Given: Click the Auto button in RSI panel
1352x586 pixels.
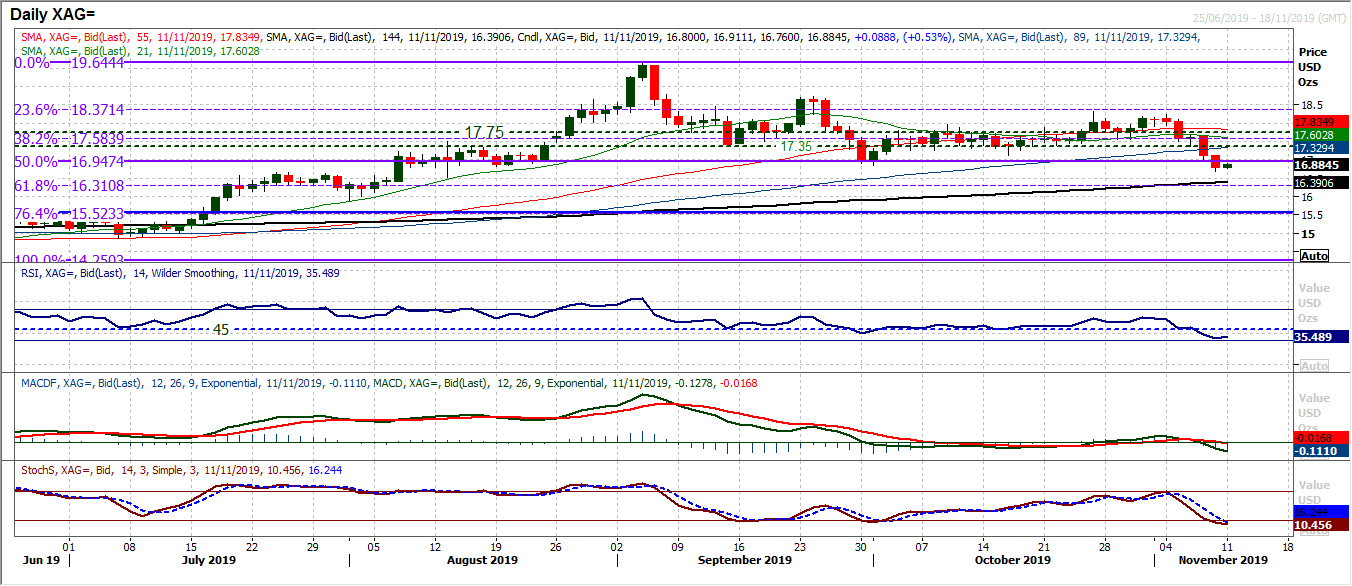Looking at the screenshot, I should tap(1313, 367).
